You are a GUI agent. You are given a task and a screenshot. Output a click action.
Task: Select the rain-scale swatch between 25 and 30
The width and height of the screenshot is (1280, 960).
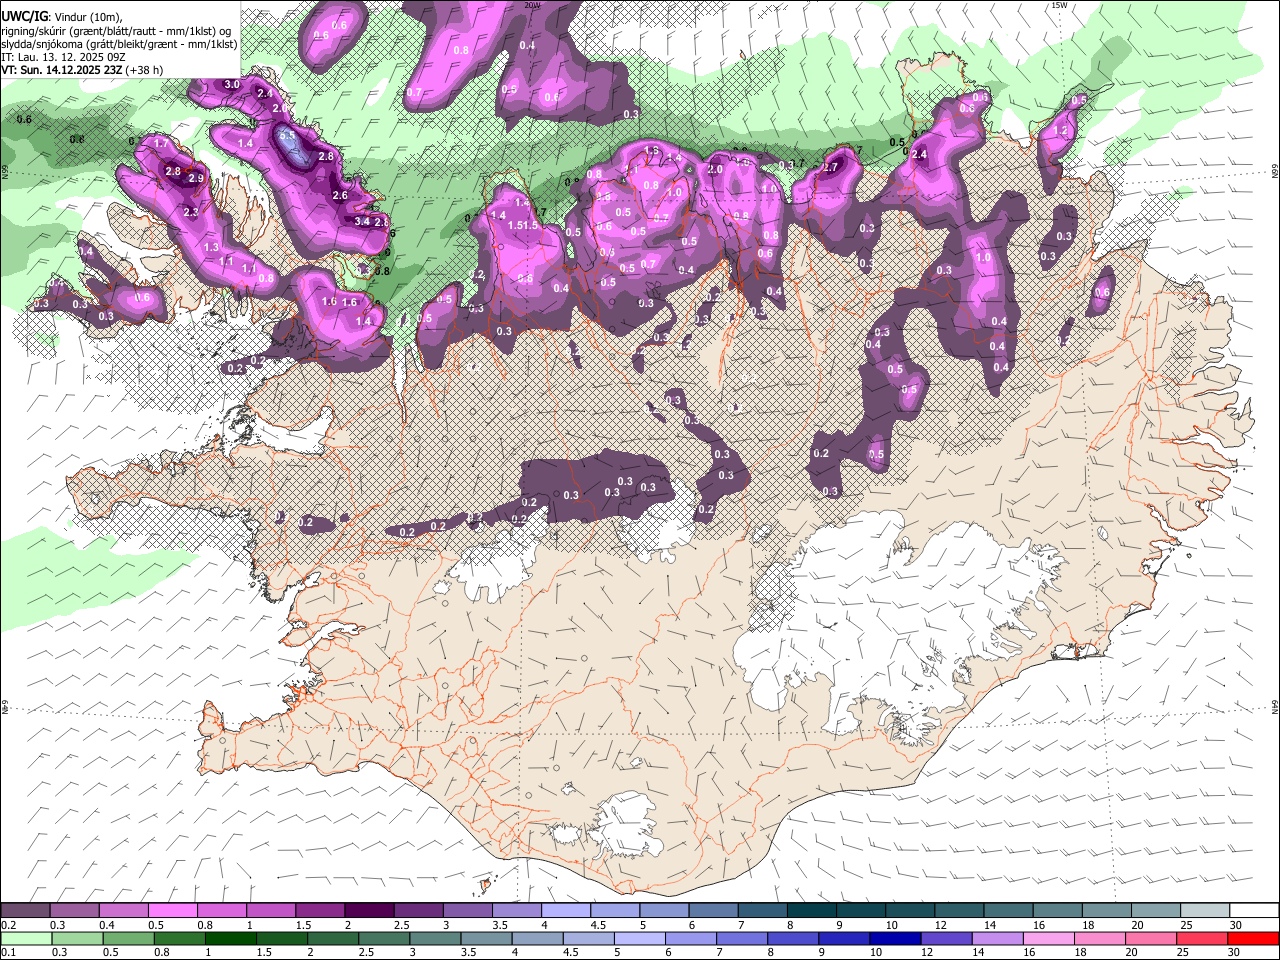(x=1201, y=938)
